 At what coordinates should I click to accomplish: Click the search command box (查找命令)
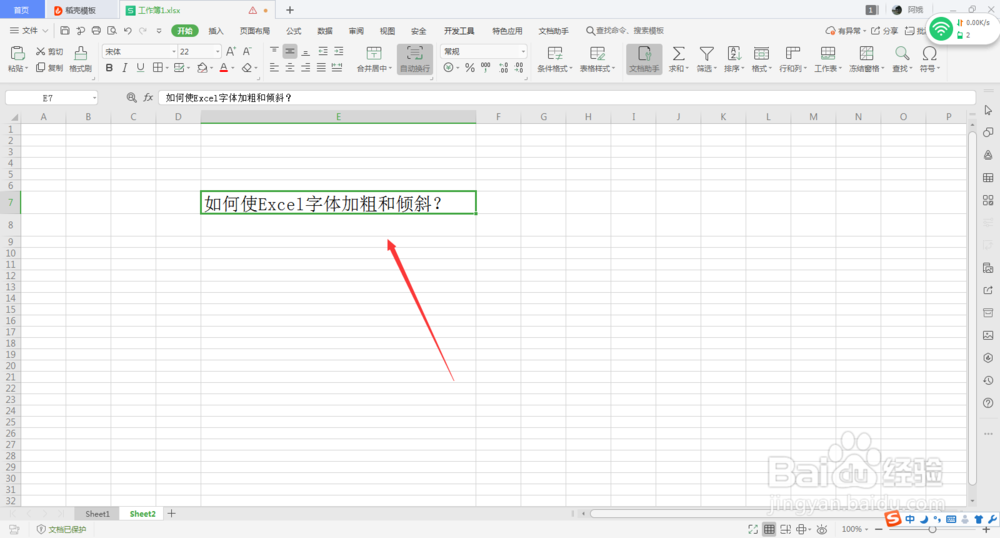tap(625, 31)
